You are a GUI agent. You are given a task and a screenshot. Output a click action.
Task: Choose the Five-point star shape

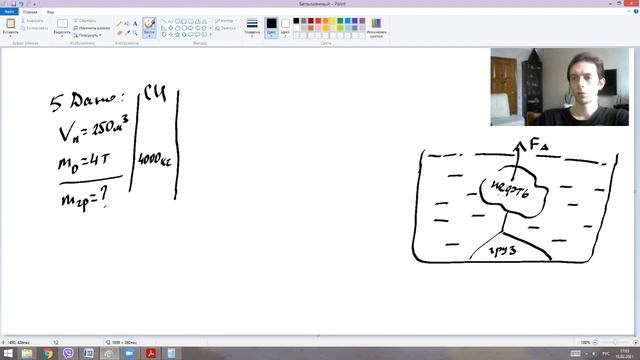coord(178,35)
